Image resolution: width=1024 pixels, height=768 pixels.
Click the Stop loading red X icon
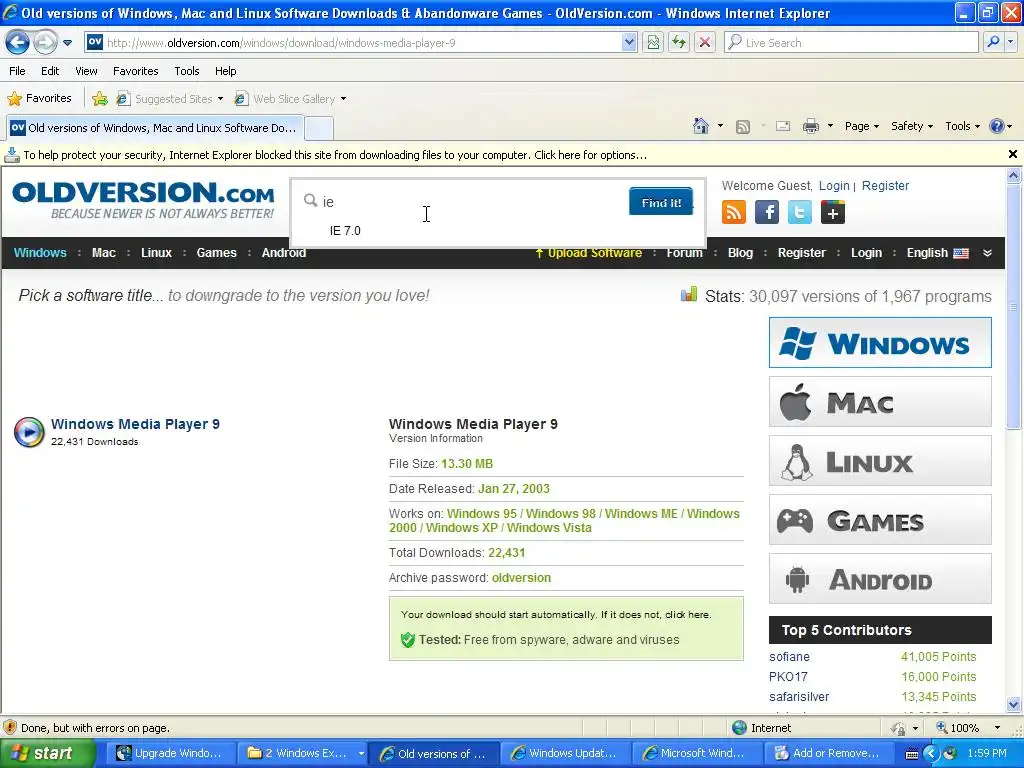[705, 43]
